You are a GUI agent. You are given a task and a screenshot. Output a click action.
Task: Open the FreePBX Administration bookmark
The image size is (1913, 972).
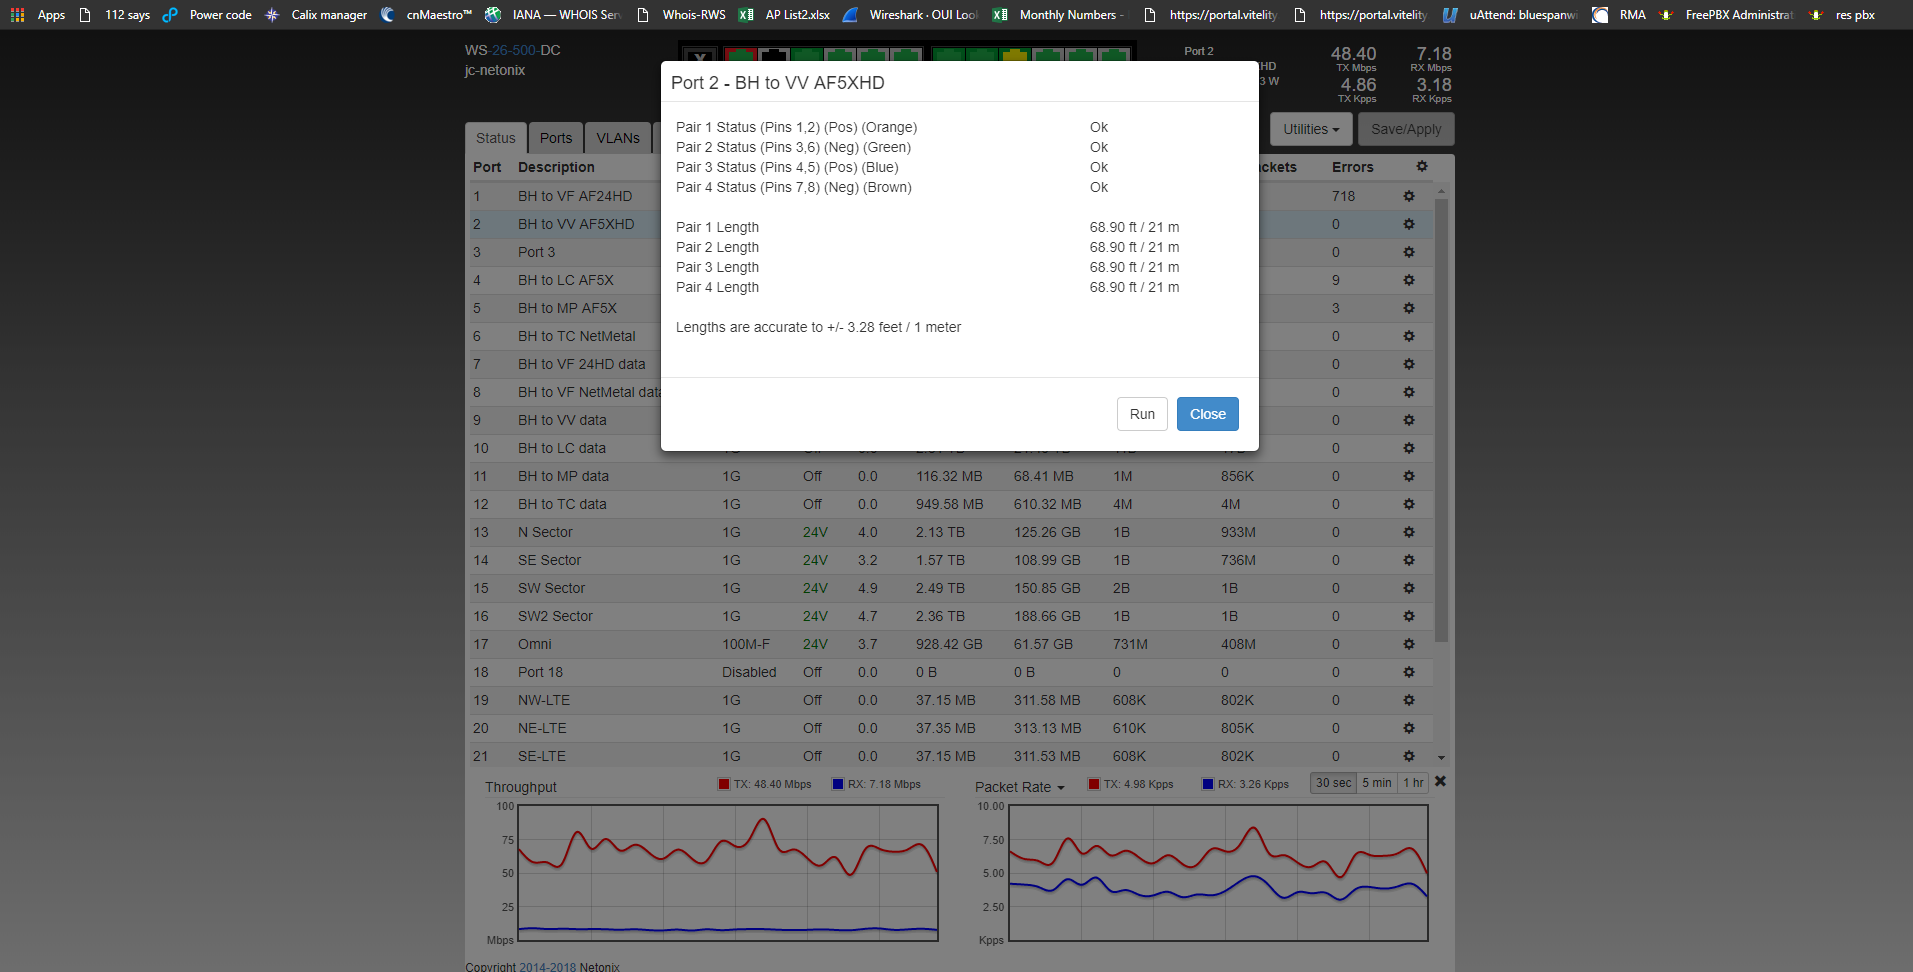[1737, 15]
